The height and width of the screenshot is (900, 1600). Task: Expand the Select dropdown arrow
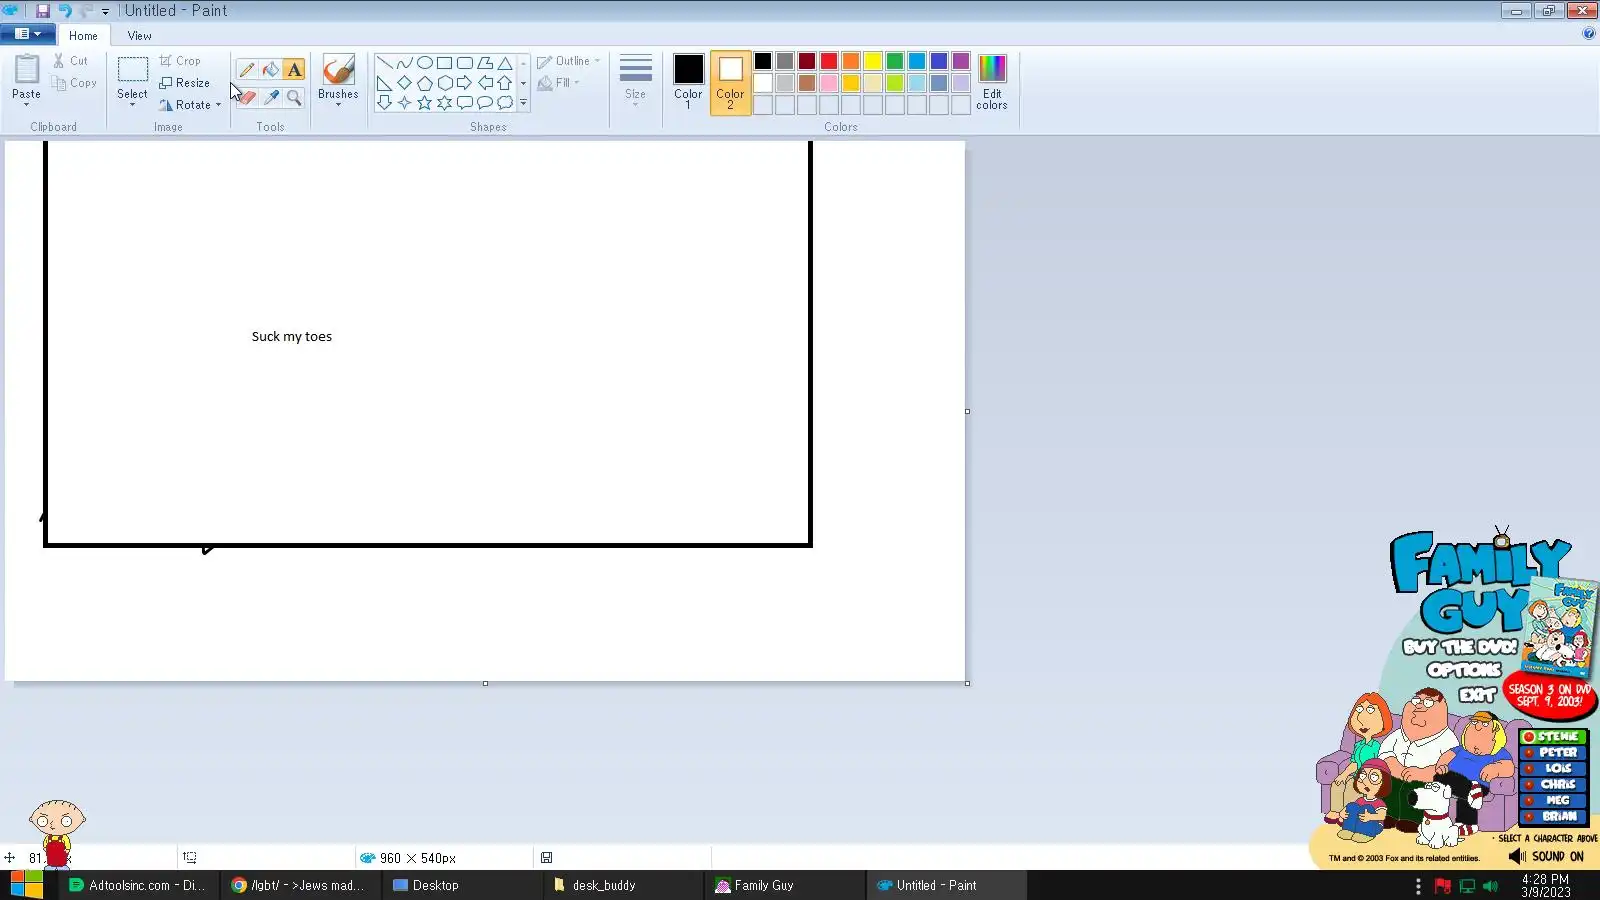(x=132, y=104)
